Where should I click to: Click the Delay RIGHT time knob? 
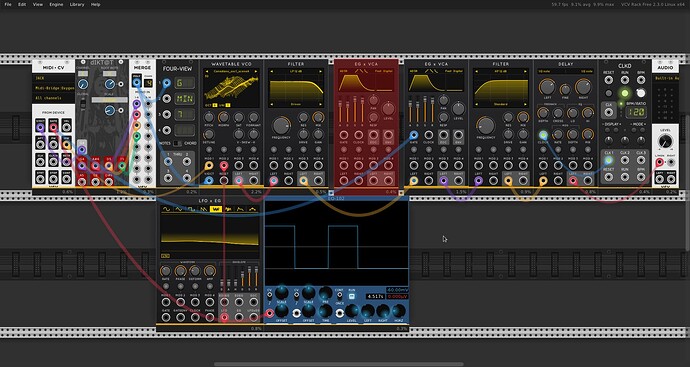tap(583, 87)
